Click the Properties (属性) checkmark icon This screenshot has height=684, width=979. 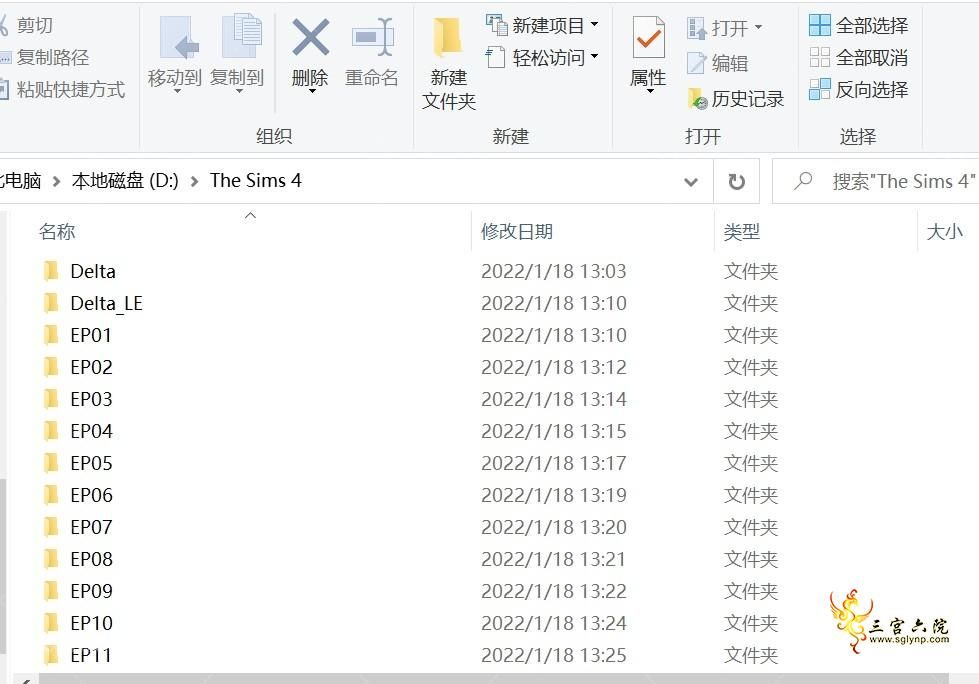click(648, 37)
